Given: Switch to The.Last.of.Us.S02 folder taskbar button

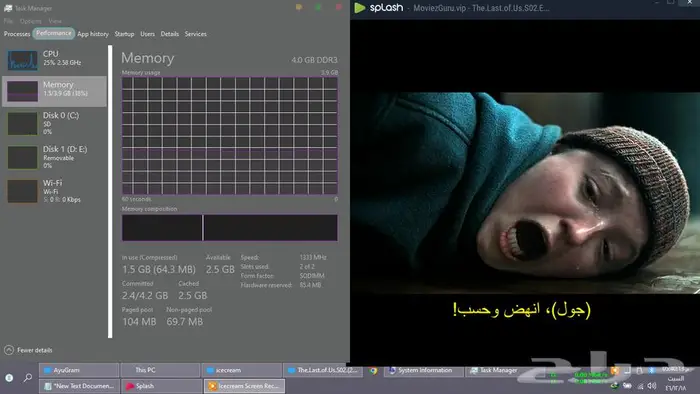Looking at the screenshot, I should [x=323, y=370].
